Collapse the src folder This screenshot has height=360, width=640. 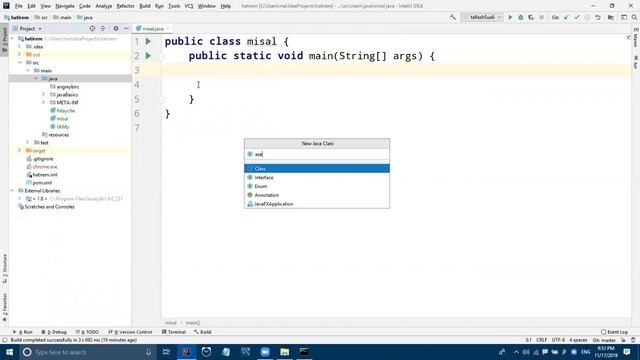[x=20, y=62]
